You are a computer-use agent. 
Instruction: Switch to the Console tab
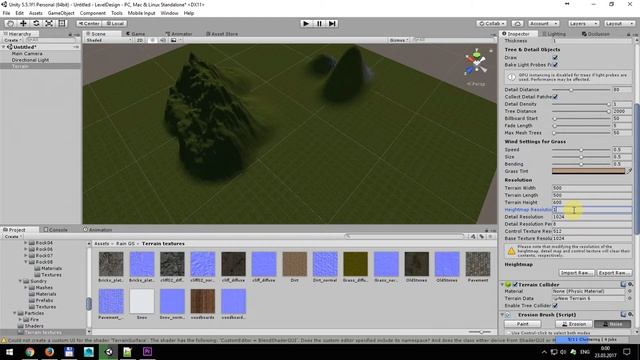(56, 230)
